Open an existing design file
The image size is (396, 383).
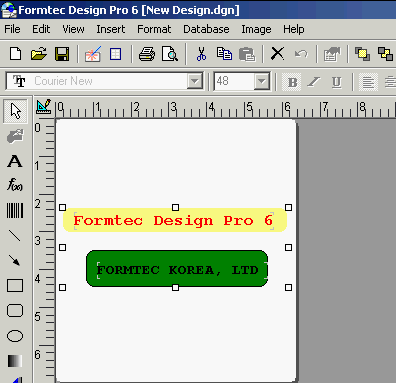tap(39, 54)
